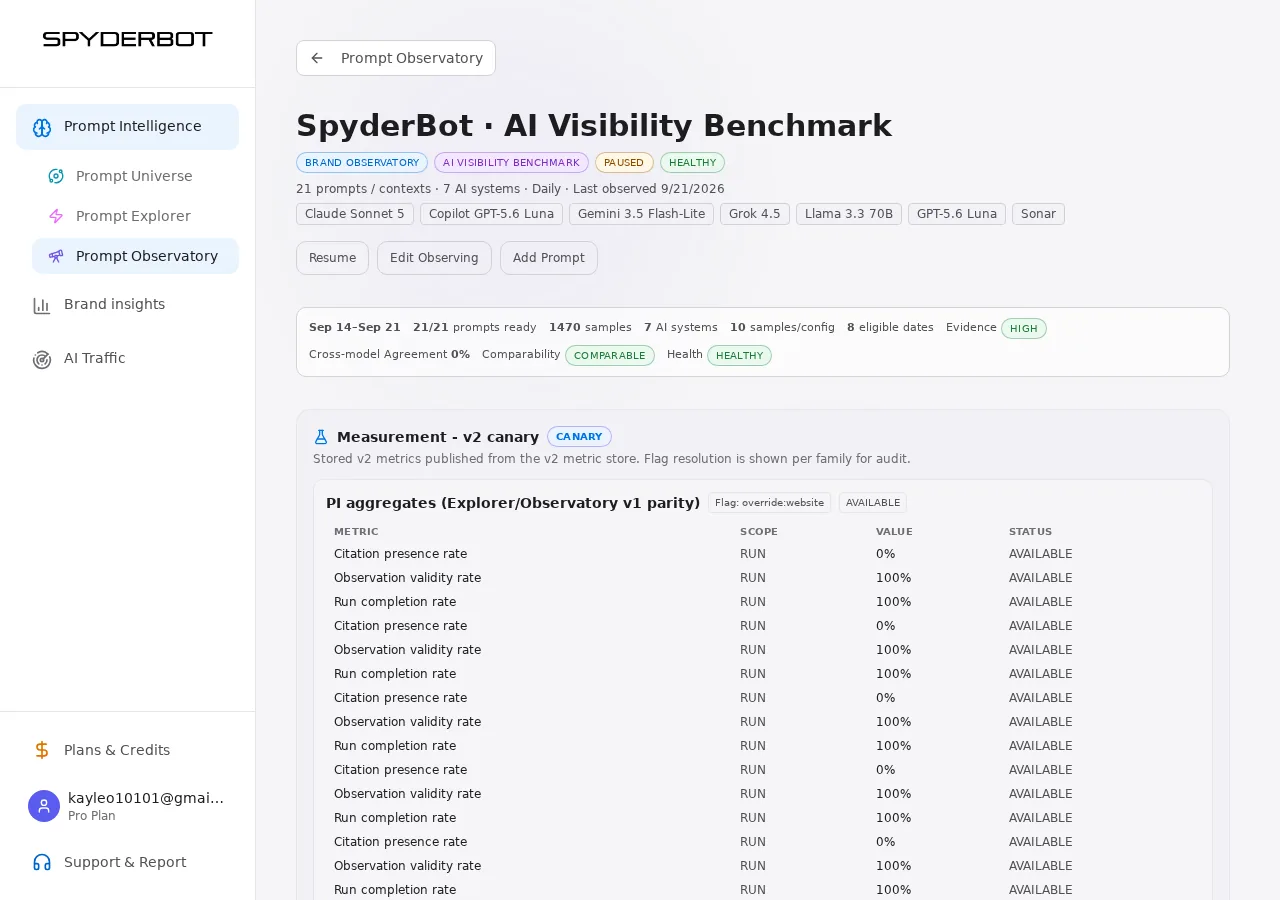The image size is (1280, 900).
Task: Click the user avatar icon
Action: click(x=44, y=806)
